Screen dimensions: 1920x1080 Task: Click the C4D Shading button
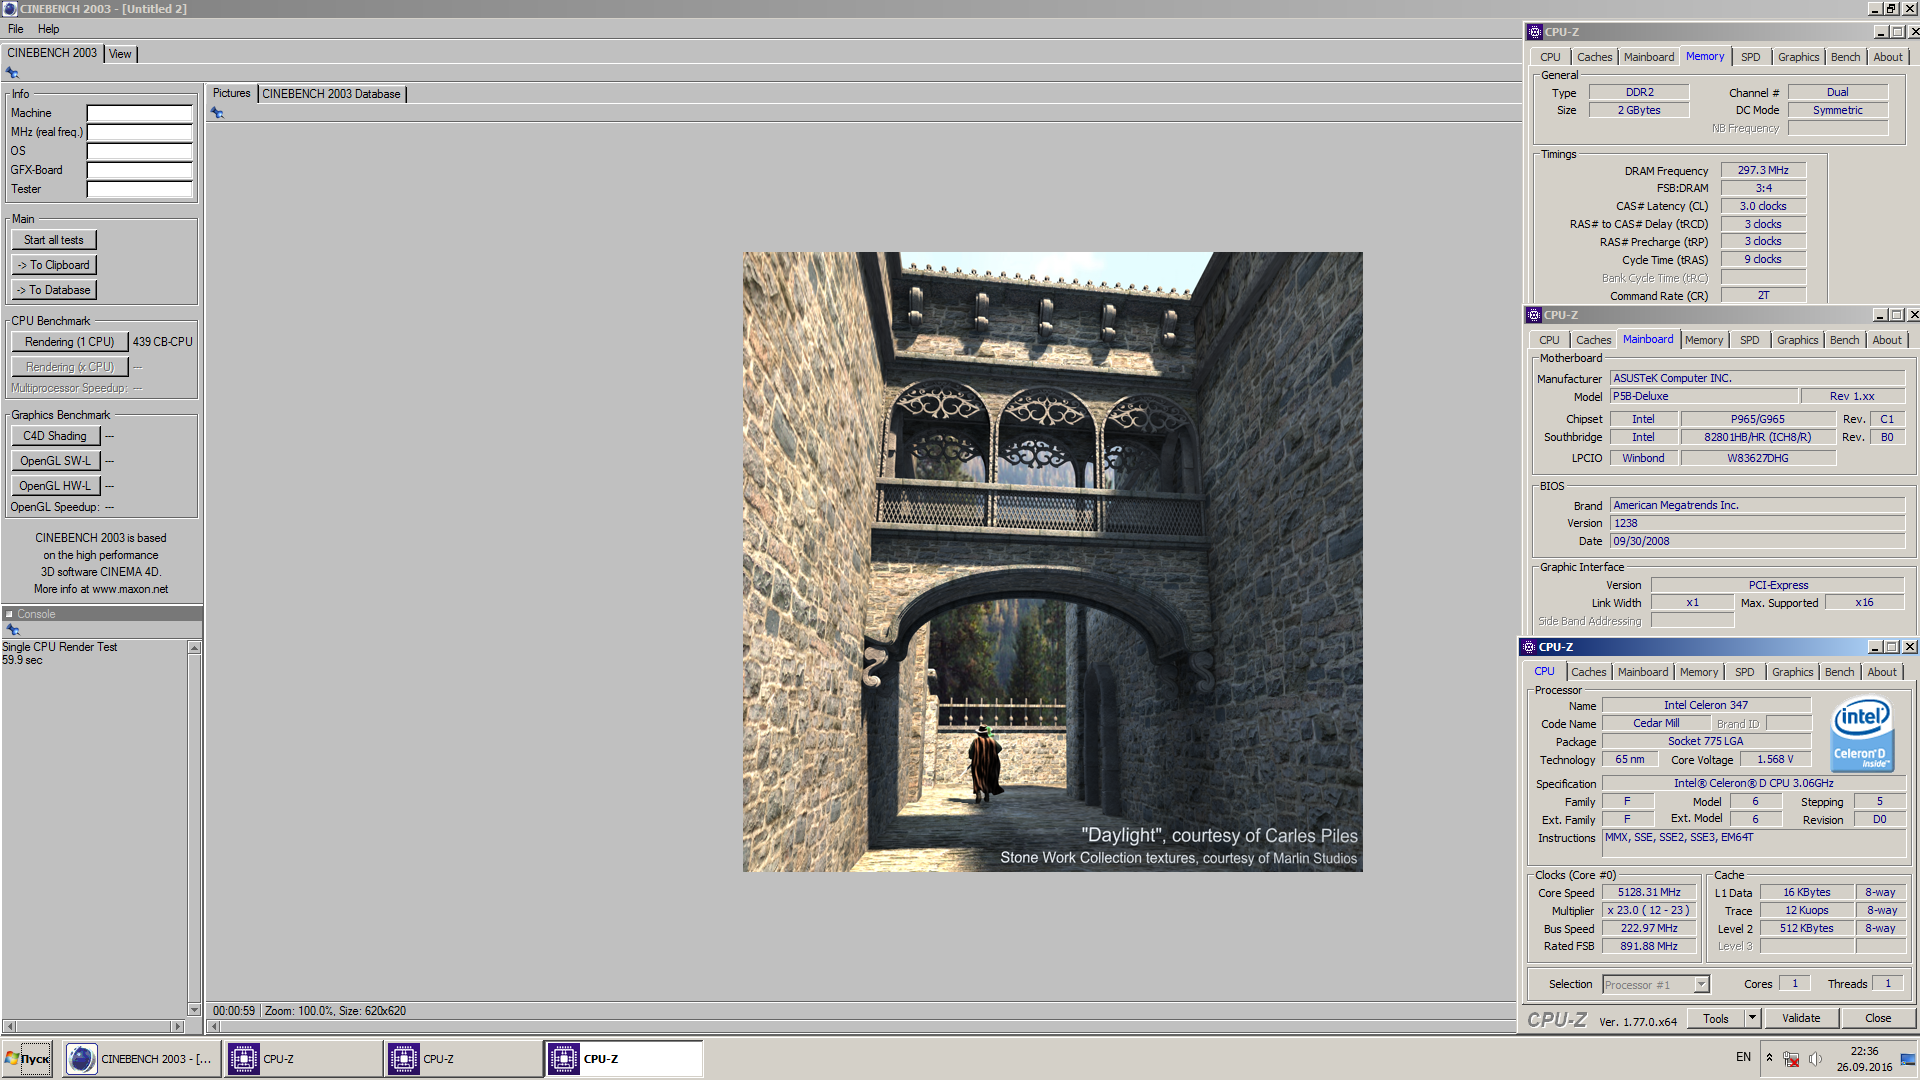point(55,436)
